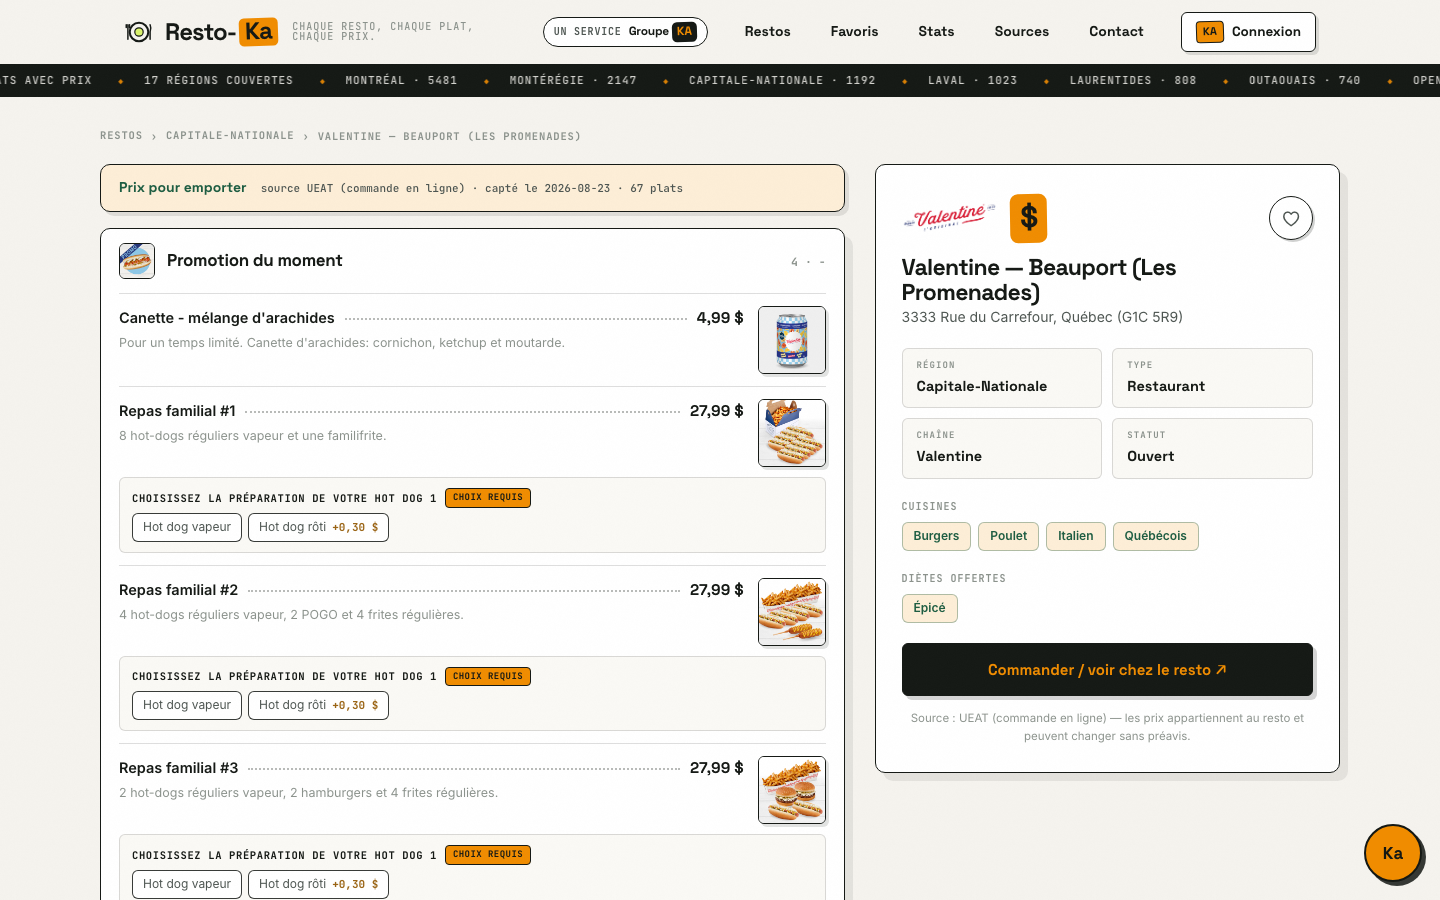The width and height of the screenshot is (1440, 900).
Task: Click the Région Capitale-Nationale info card
Action: point(1001,378)
